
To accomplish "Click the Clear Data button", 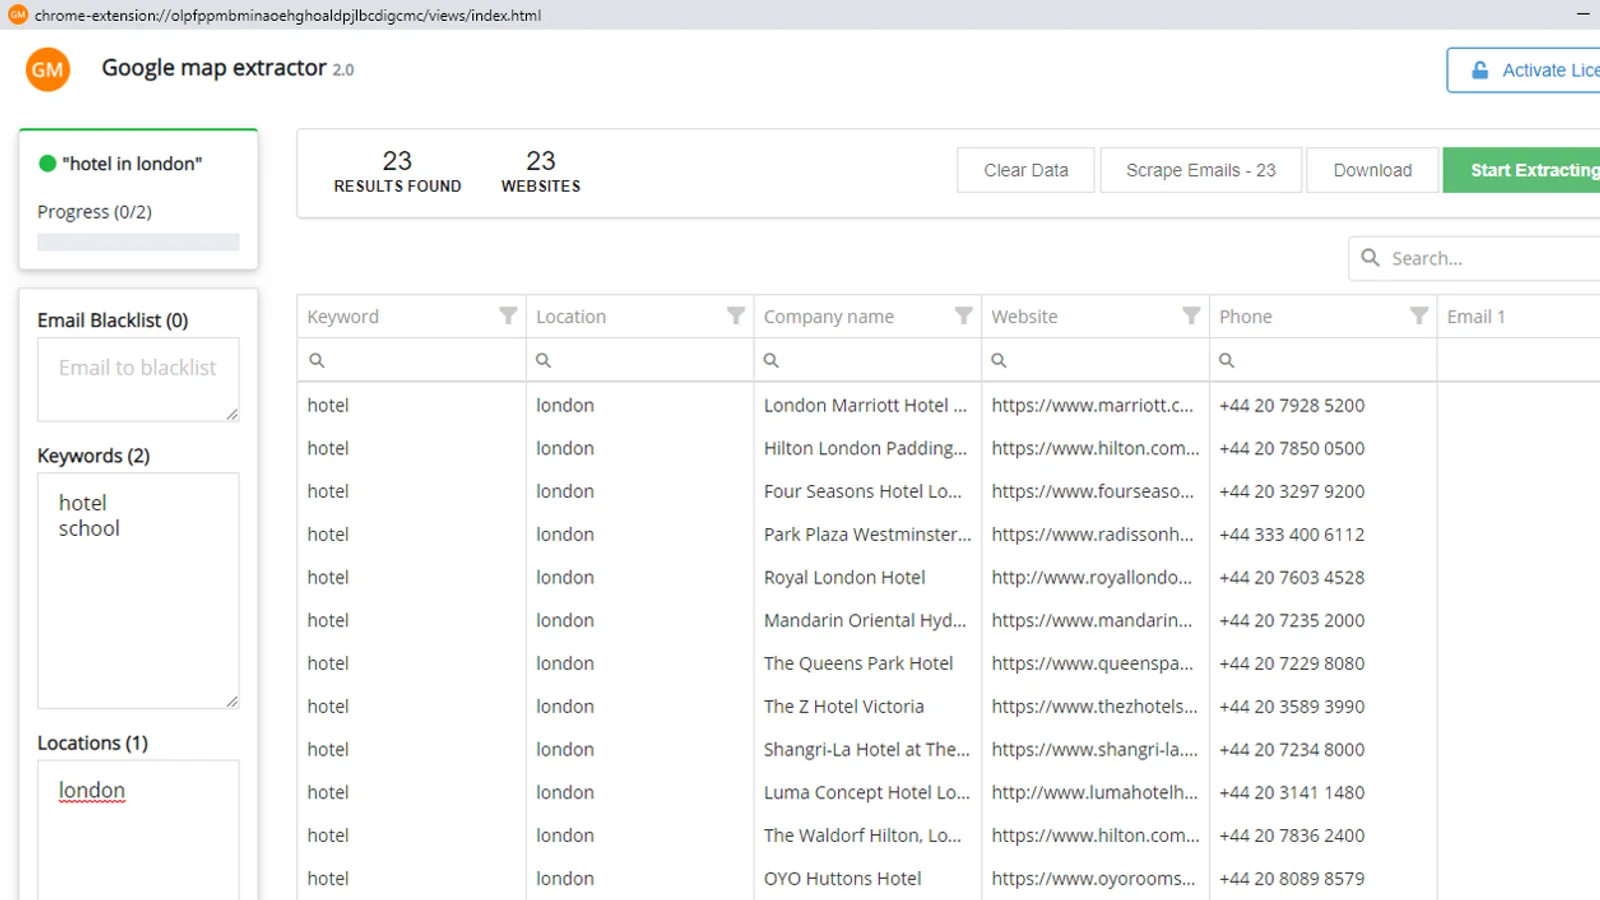I will tap(1026, 170).
